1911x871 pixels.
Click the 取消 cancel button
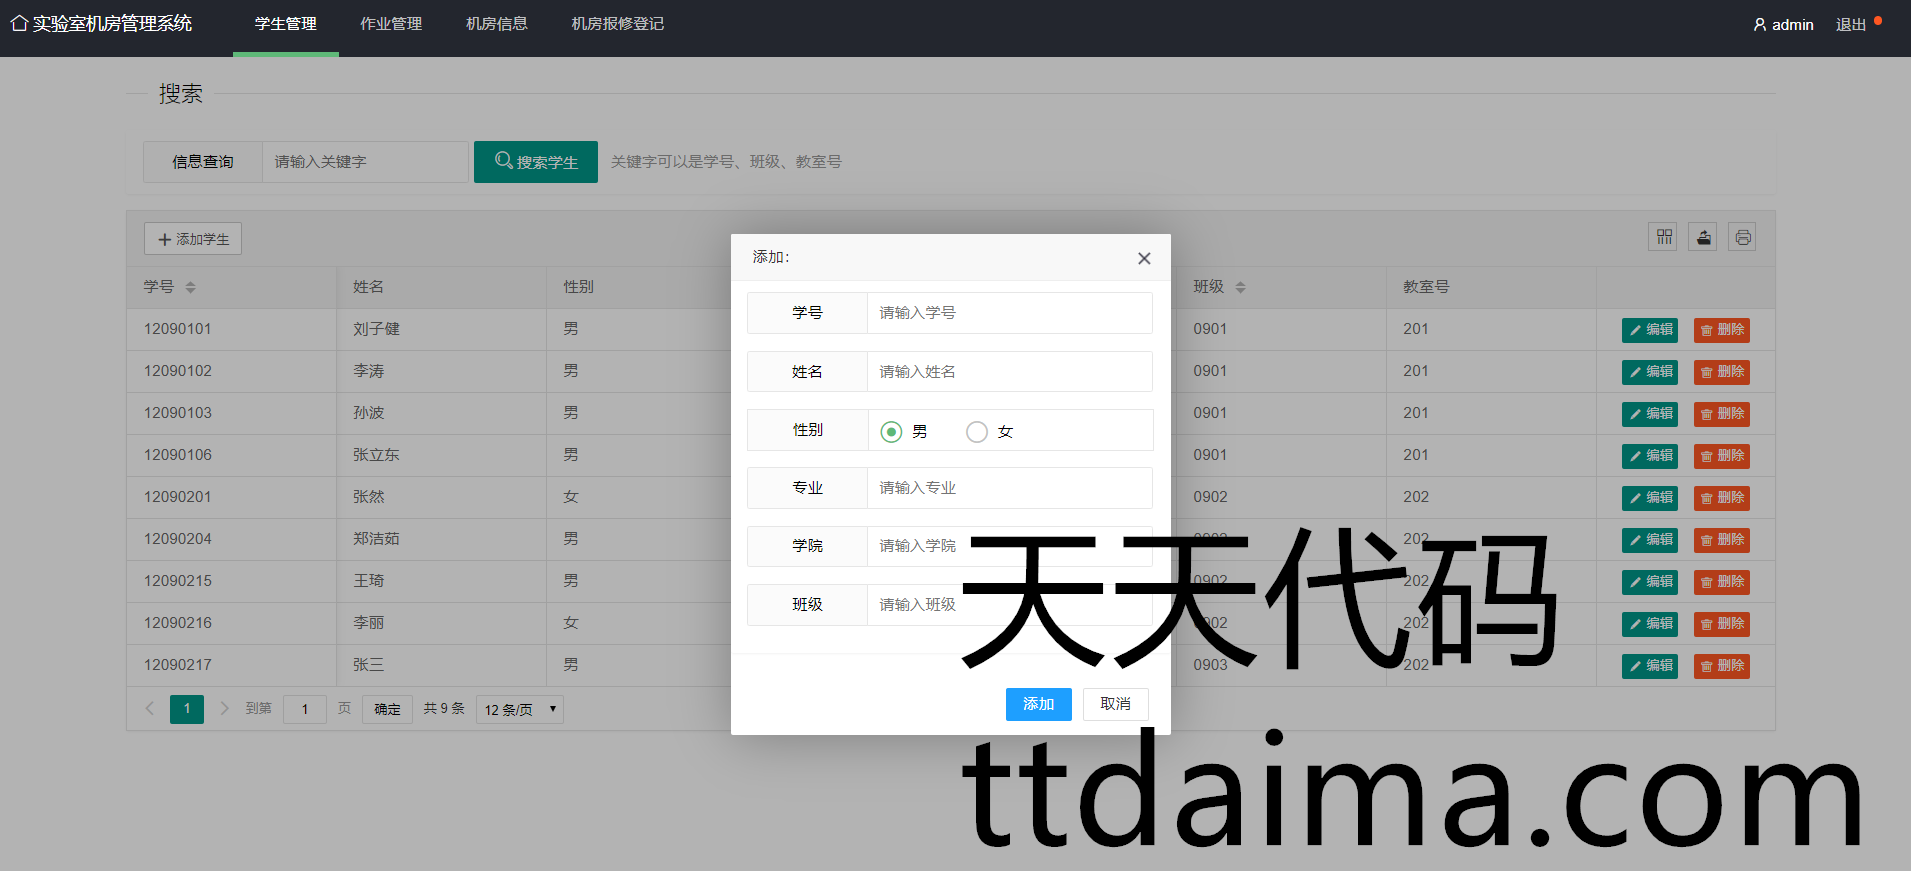pyautogui.click(x=1115, y=704)
